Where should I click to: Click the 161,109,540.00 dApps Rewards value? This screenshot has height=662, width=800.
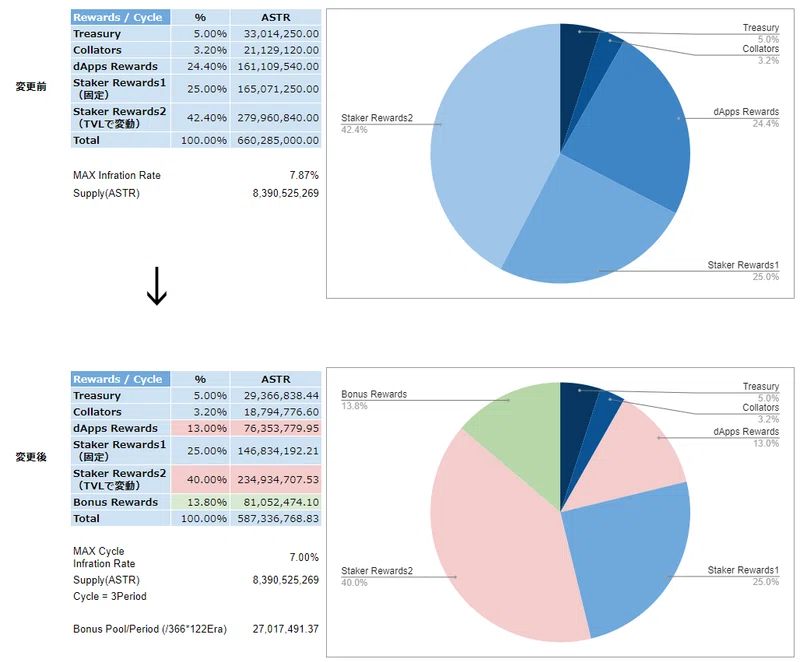coord(276,66)
